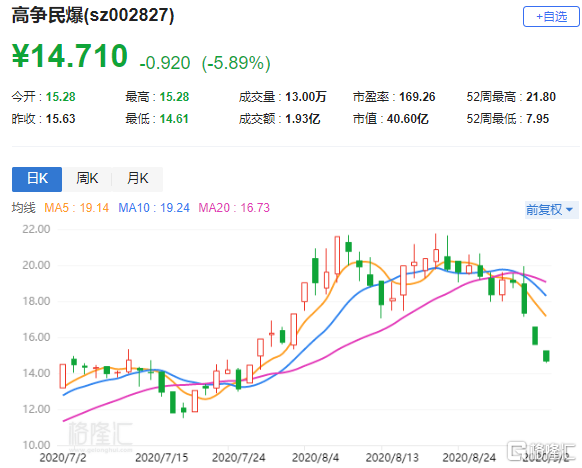This screenshot has height=468, width=582.
Task: Click the 10.00 y-axis label
Action: [36, 445]
